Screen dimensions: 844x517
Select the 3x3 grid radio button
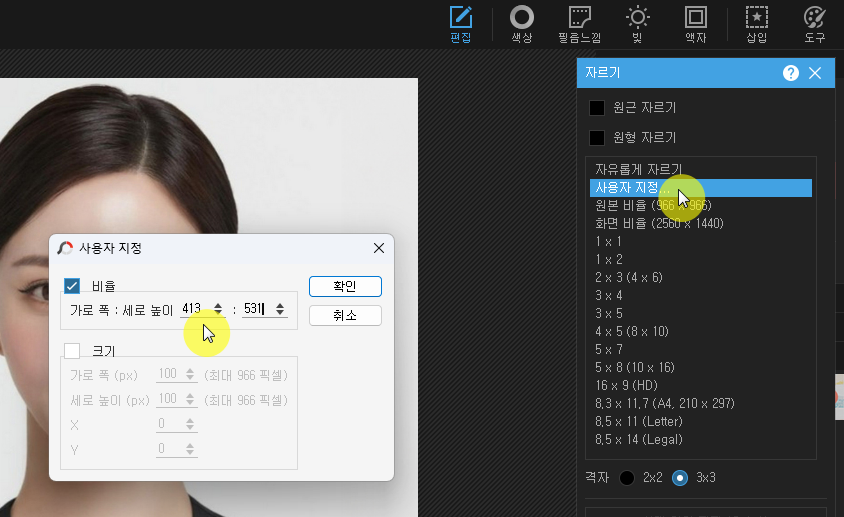(680, 478)
